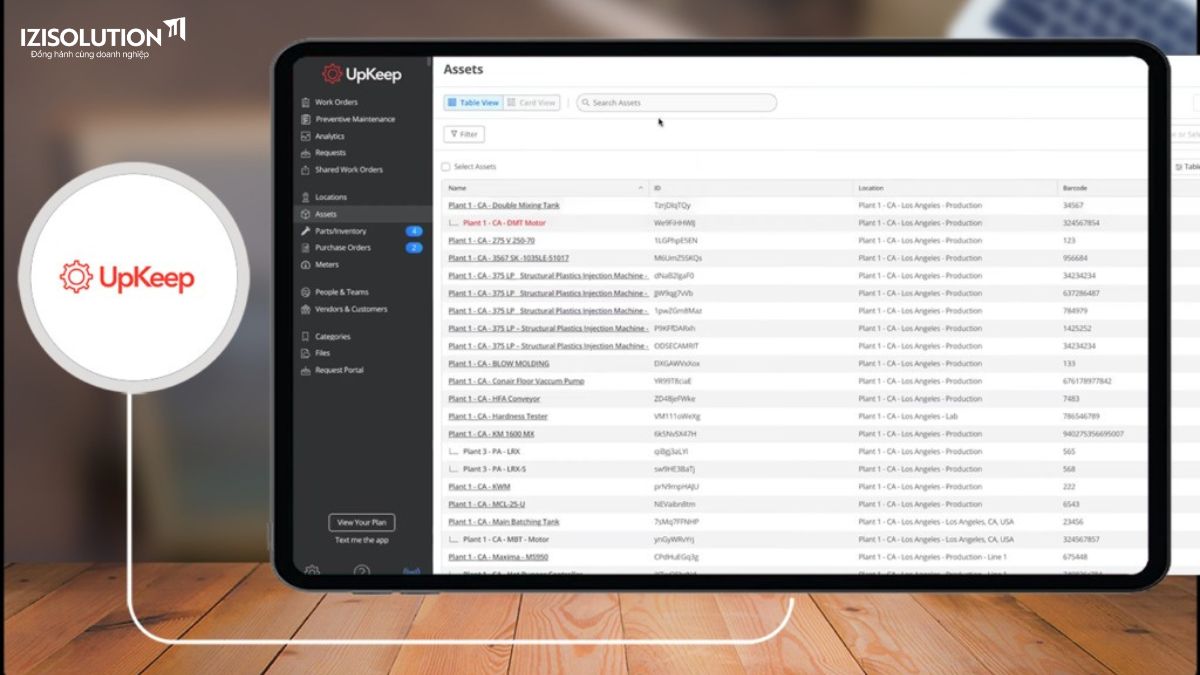Click the People & Teams icon
This screenshot has width=1200, height=675.
306,292
